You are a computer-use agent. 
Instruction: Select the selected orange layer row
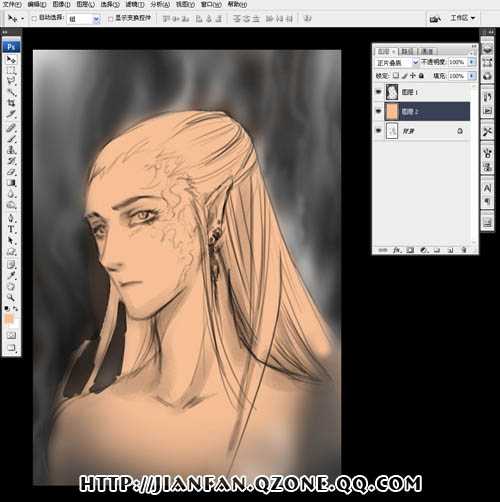[x=427, y=111]
